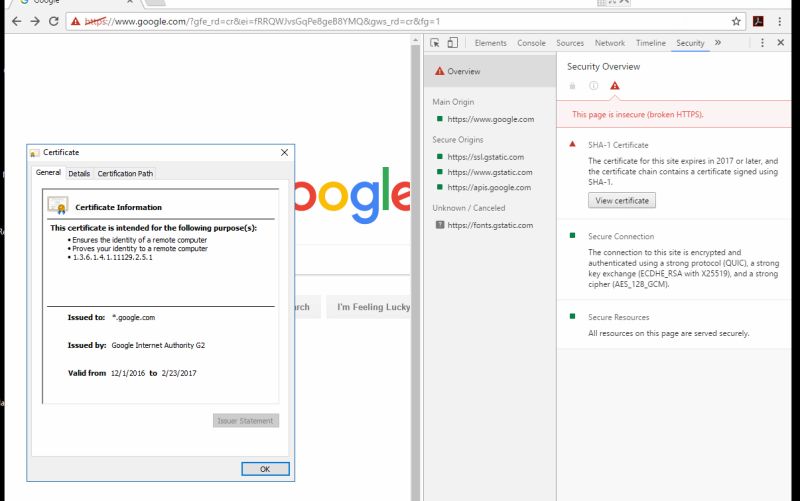
Task: Toggle the device toolbar in DevTools
Action: (x=453, y=43)
